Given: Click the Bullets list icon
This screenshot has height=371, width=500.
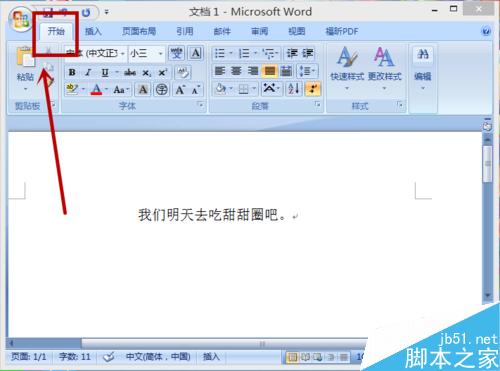Looking at the screenshot, I should coord(220,53).
